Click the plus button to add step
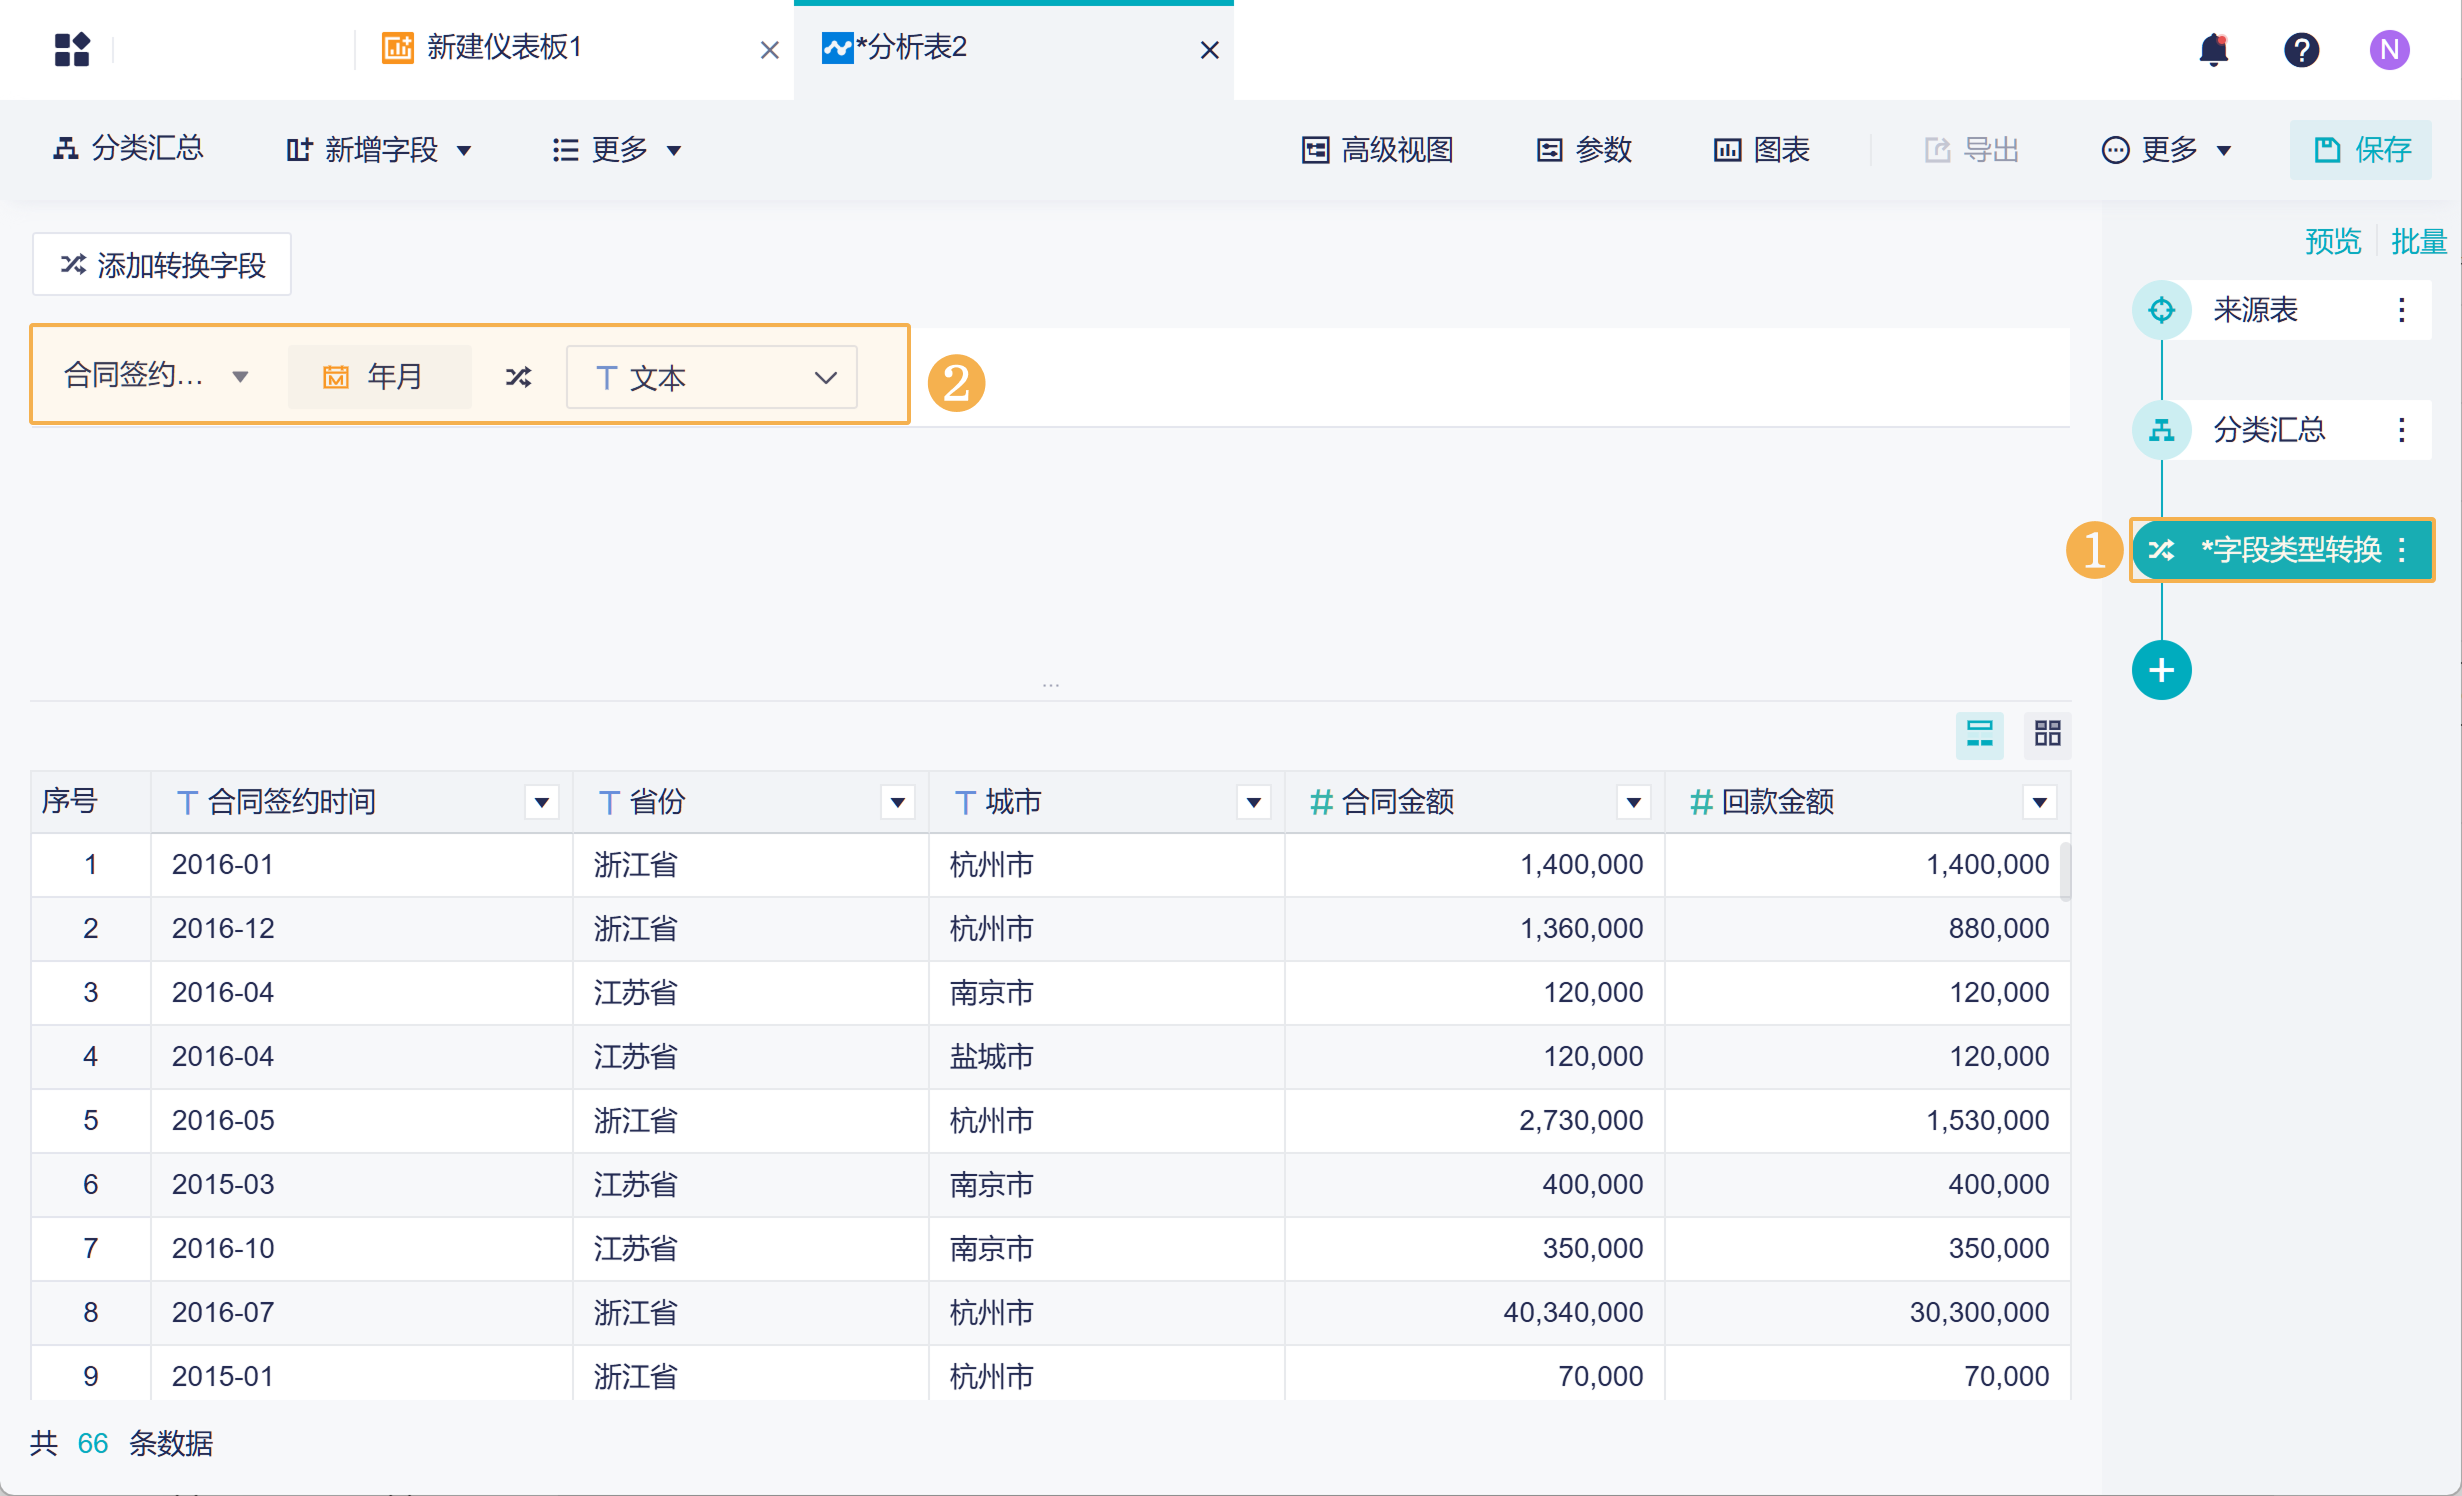Screen dimensions: 2462x1496 tap(2161, 670)
